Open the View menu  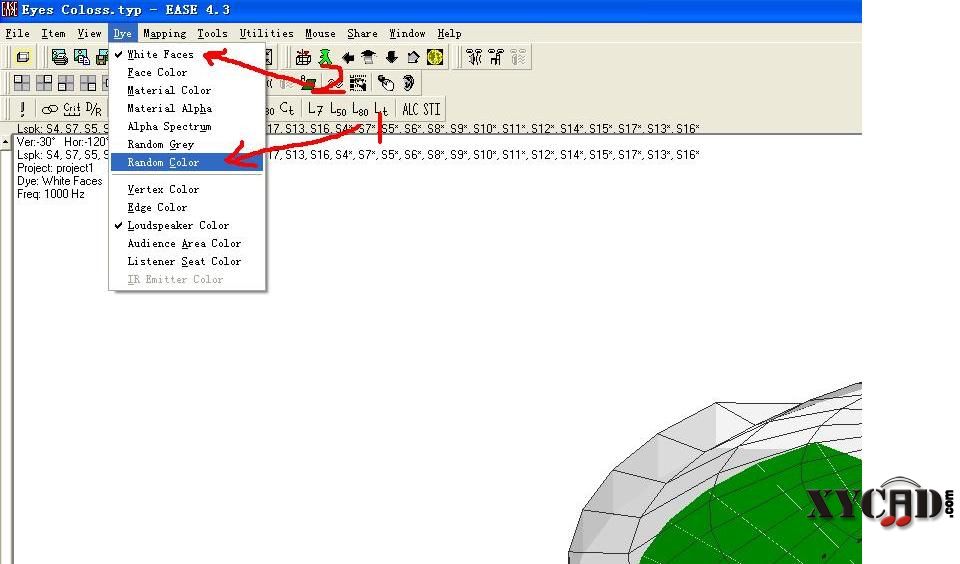(x=89, y=34)
